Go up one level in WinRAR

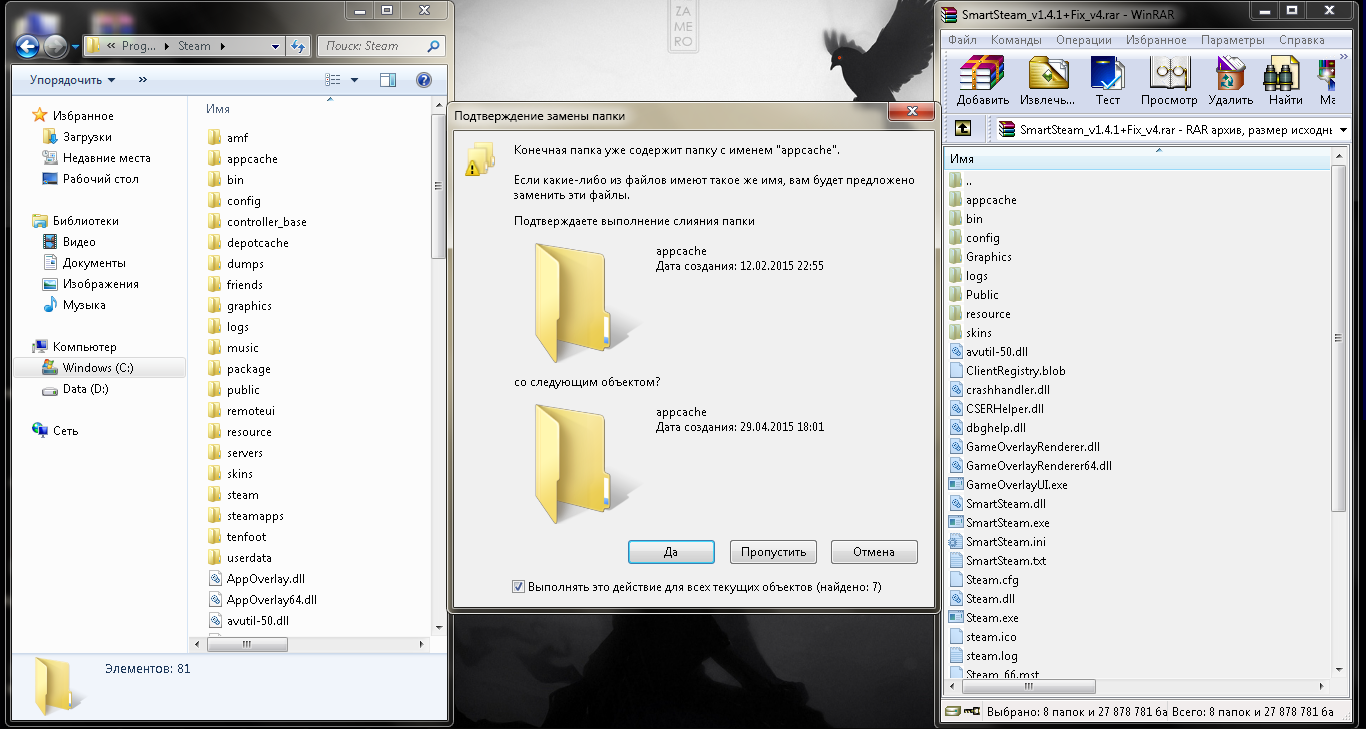coord(963,129)
